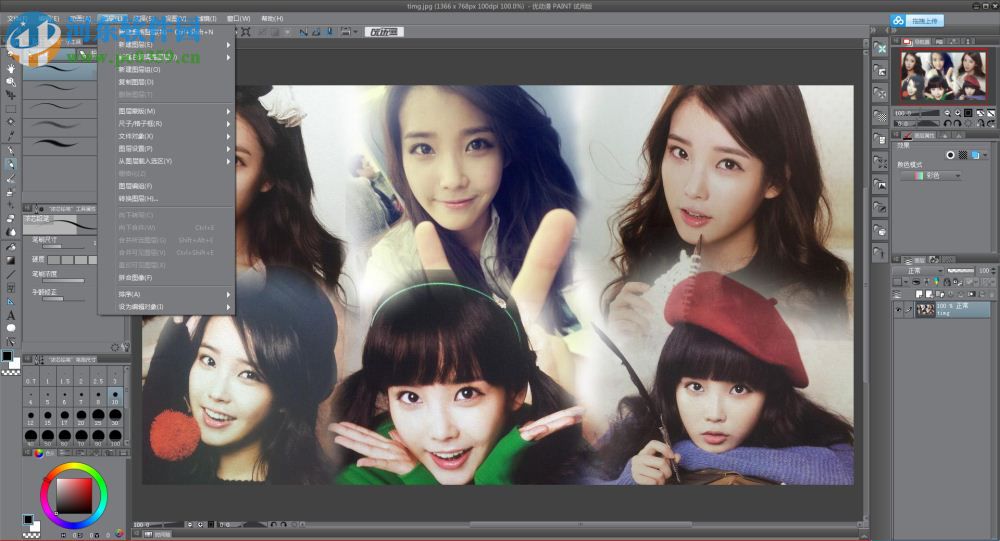Viewport: 1000px width, 541px height.
Task: Click the canvas zoom out icon in bottom bar
Action: [190, 524]
